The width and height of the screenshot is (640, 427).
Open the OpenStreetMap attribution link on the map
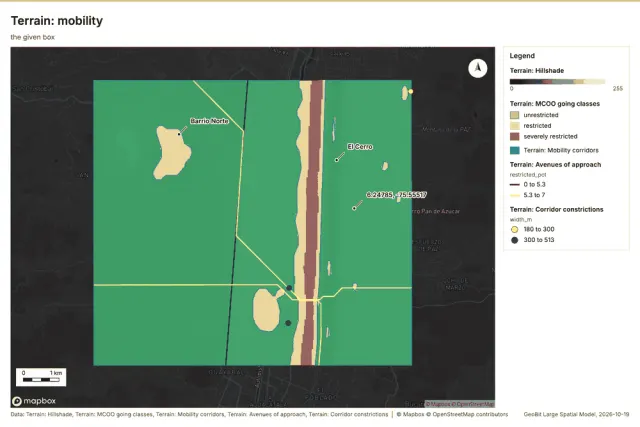click(472, 404)
